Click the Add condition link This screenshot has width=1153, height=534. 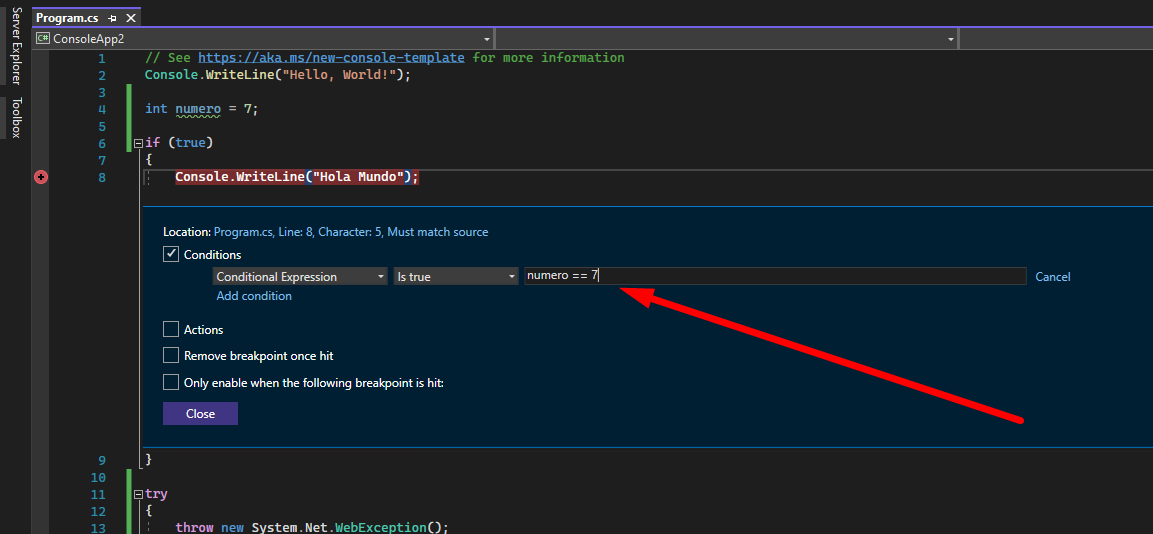pos(254,296)
